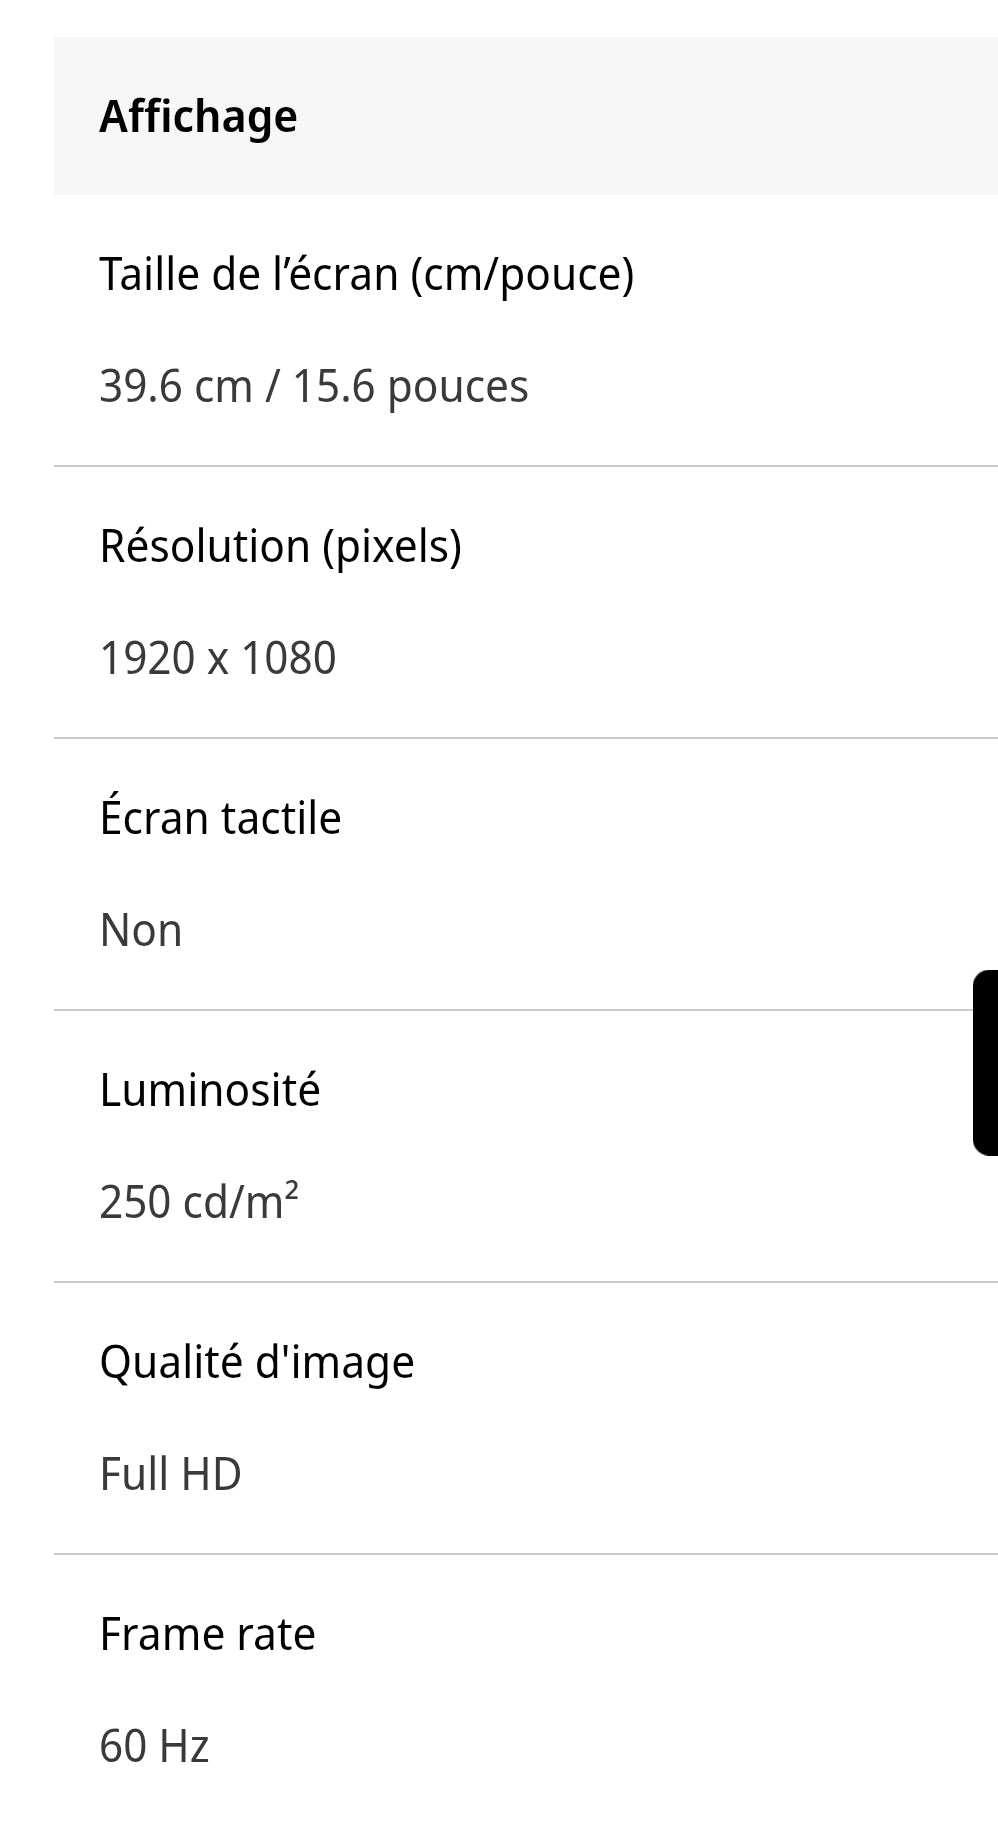Click the '250 cd/m²' brightness value
The image size is (998, 1823).
[x=199, y=1201]
